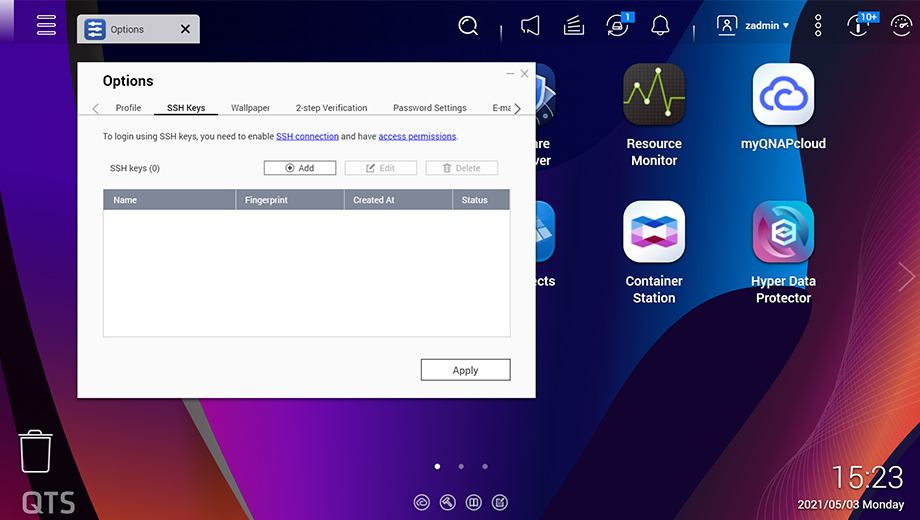
Task: Open the 2-step Verification tab
Action: pos(331,108)
